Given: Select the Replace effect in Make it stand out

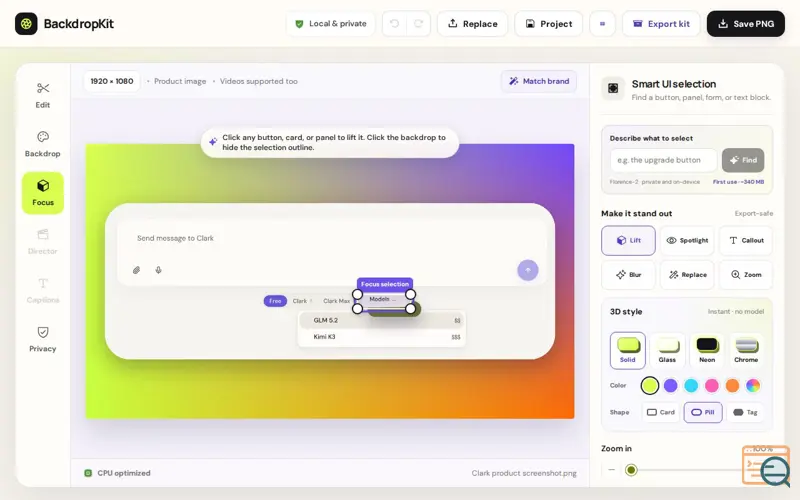Looking at the screenshot, I should 687,274.
